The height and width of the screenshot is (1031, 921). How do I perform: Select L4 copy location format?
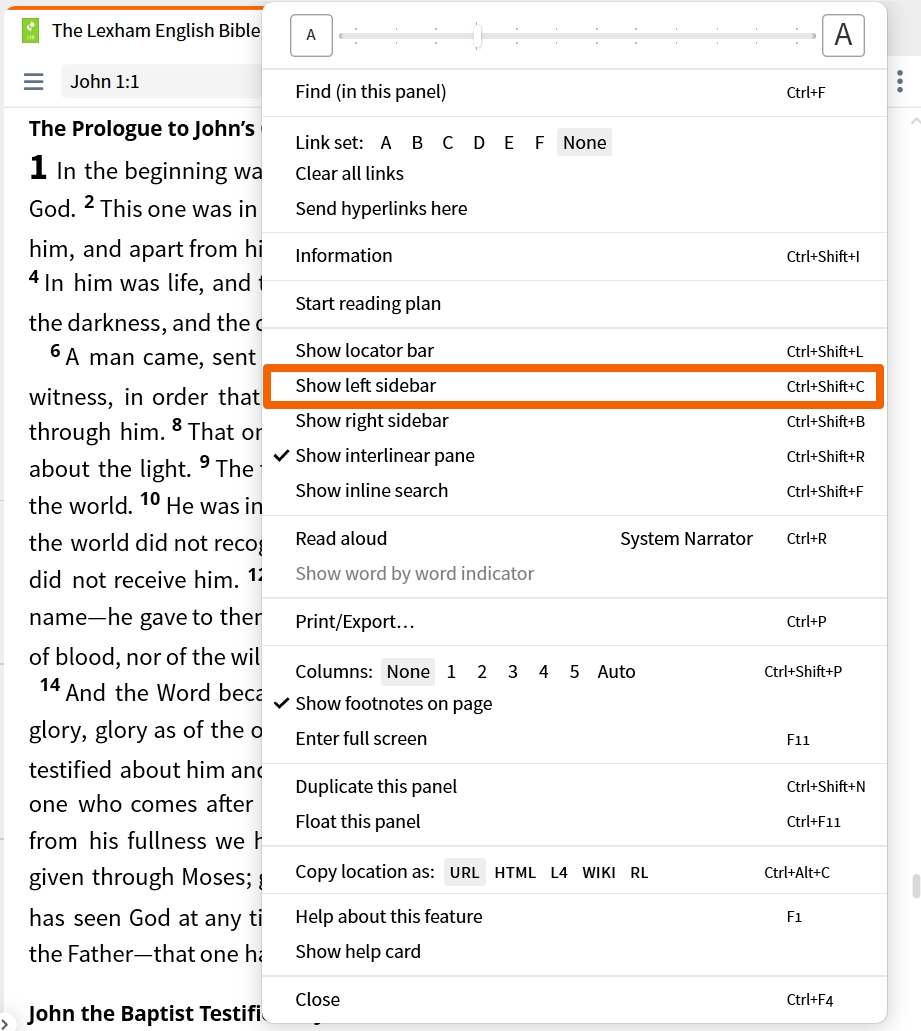(x=559, y=873)
